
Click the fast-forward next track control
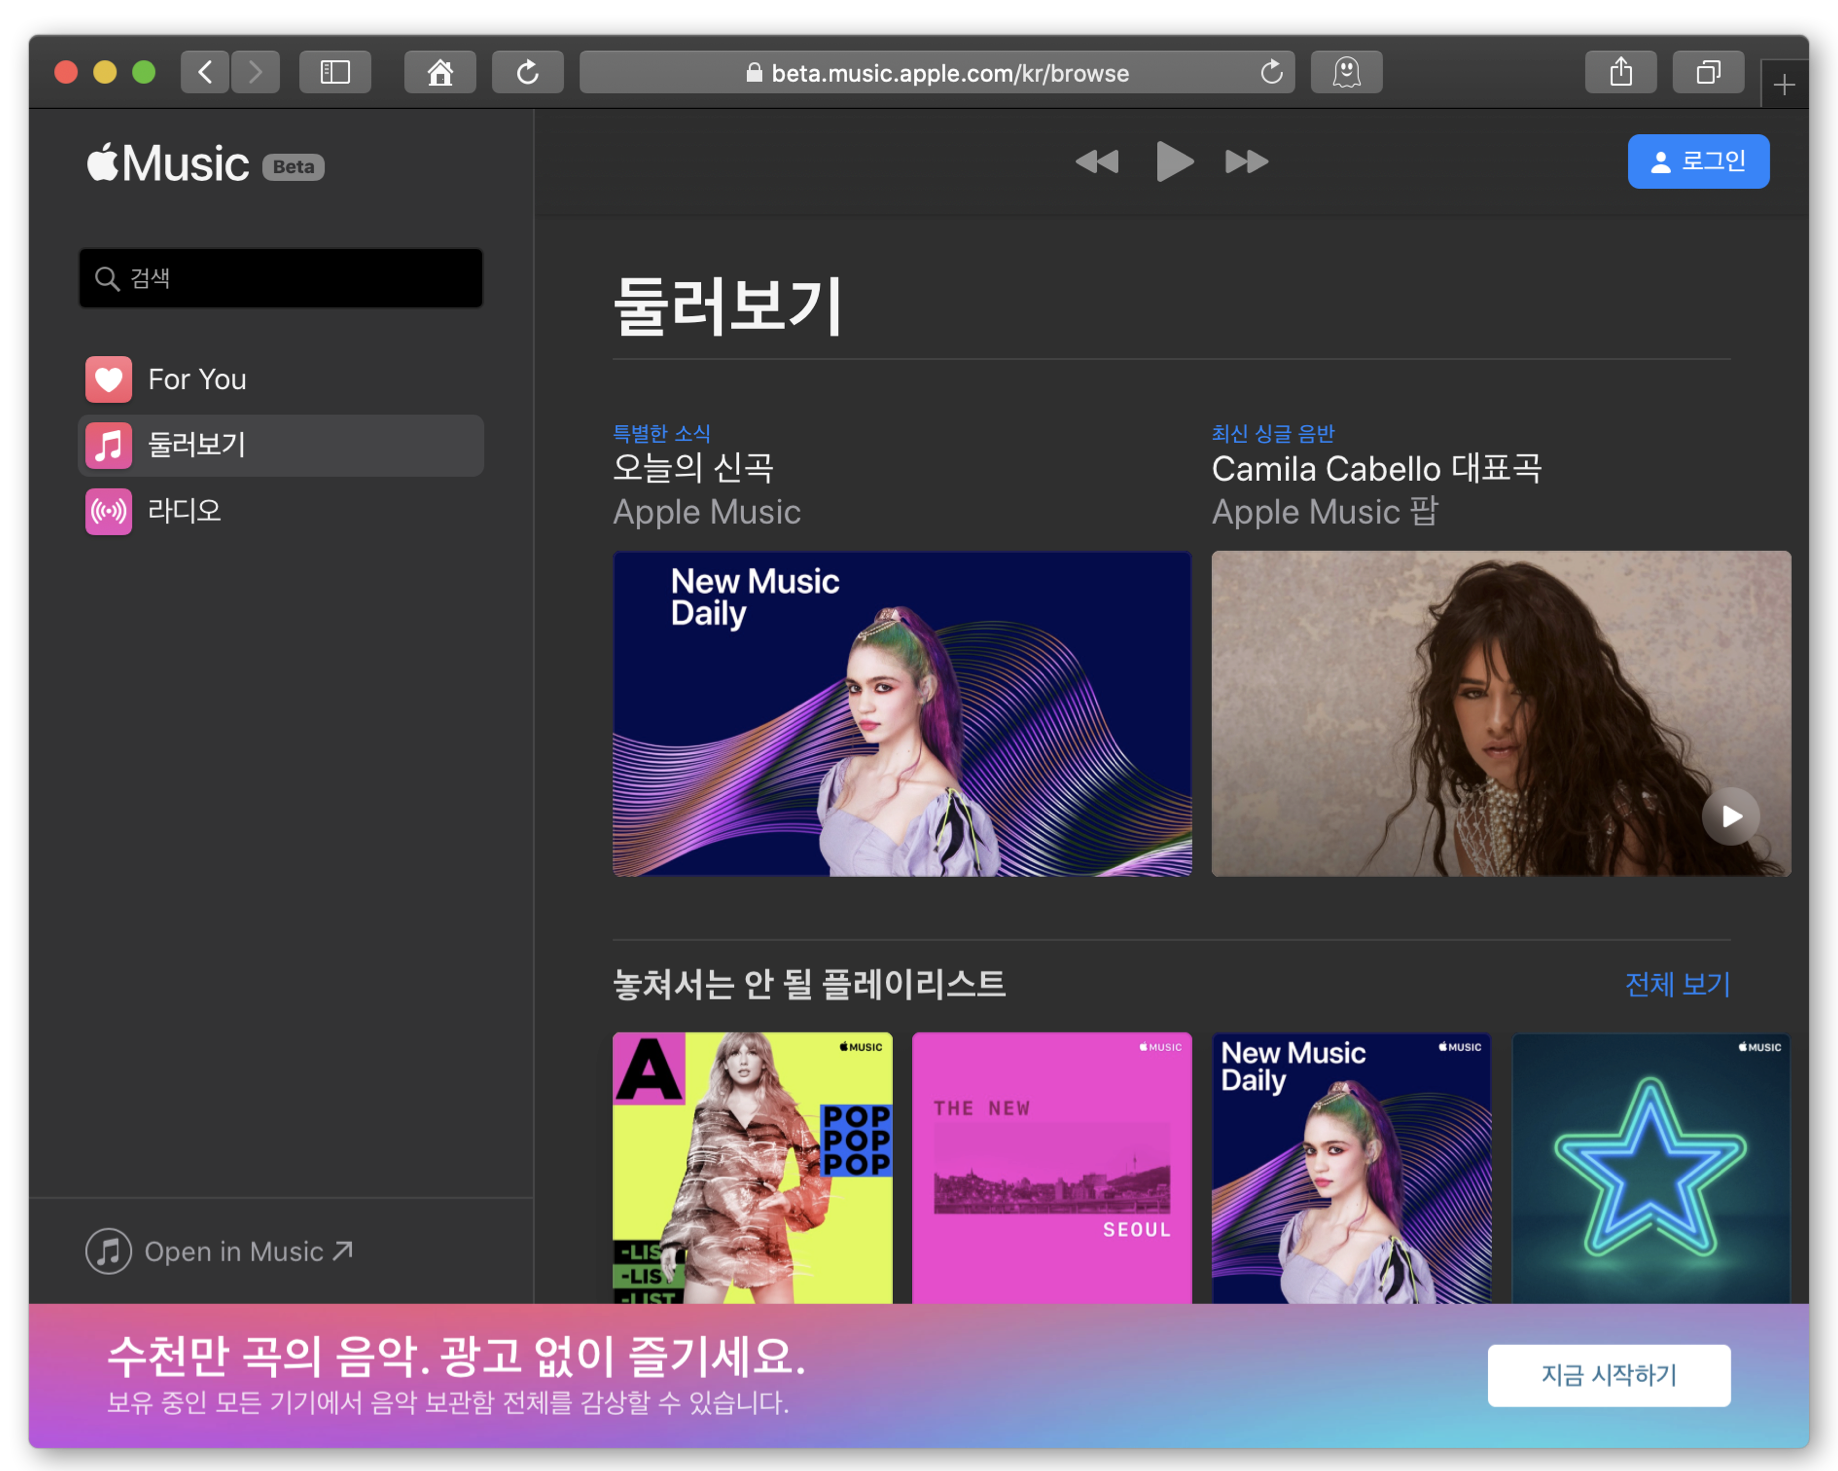click(x=1247, y=161)
